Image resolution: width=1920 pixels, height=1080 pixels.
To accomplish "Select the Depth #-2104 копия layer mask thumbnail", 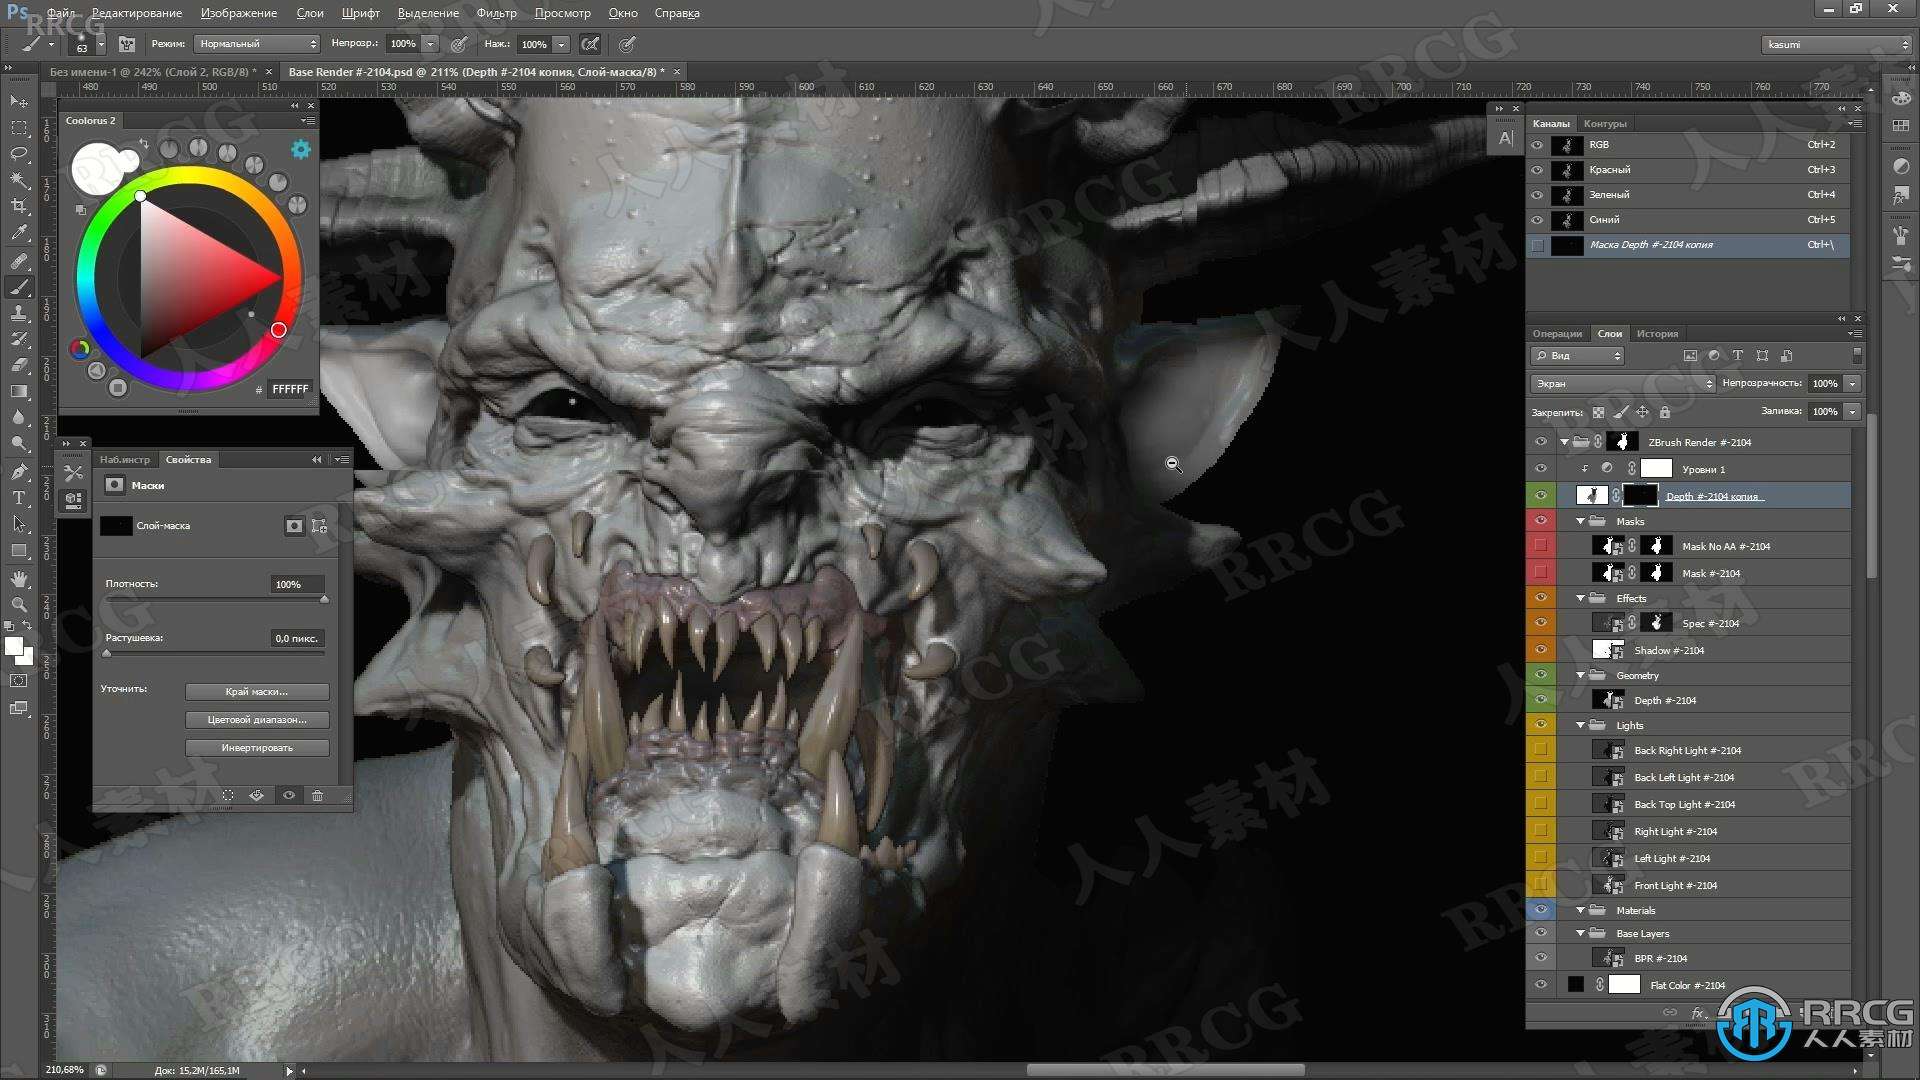I will (x=1639, y=495).
